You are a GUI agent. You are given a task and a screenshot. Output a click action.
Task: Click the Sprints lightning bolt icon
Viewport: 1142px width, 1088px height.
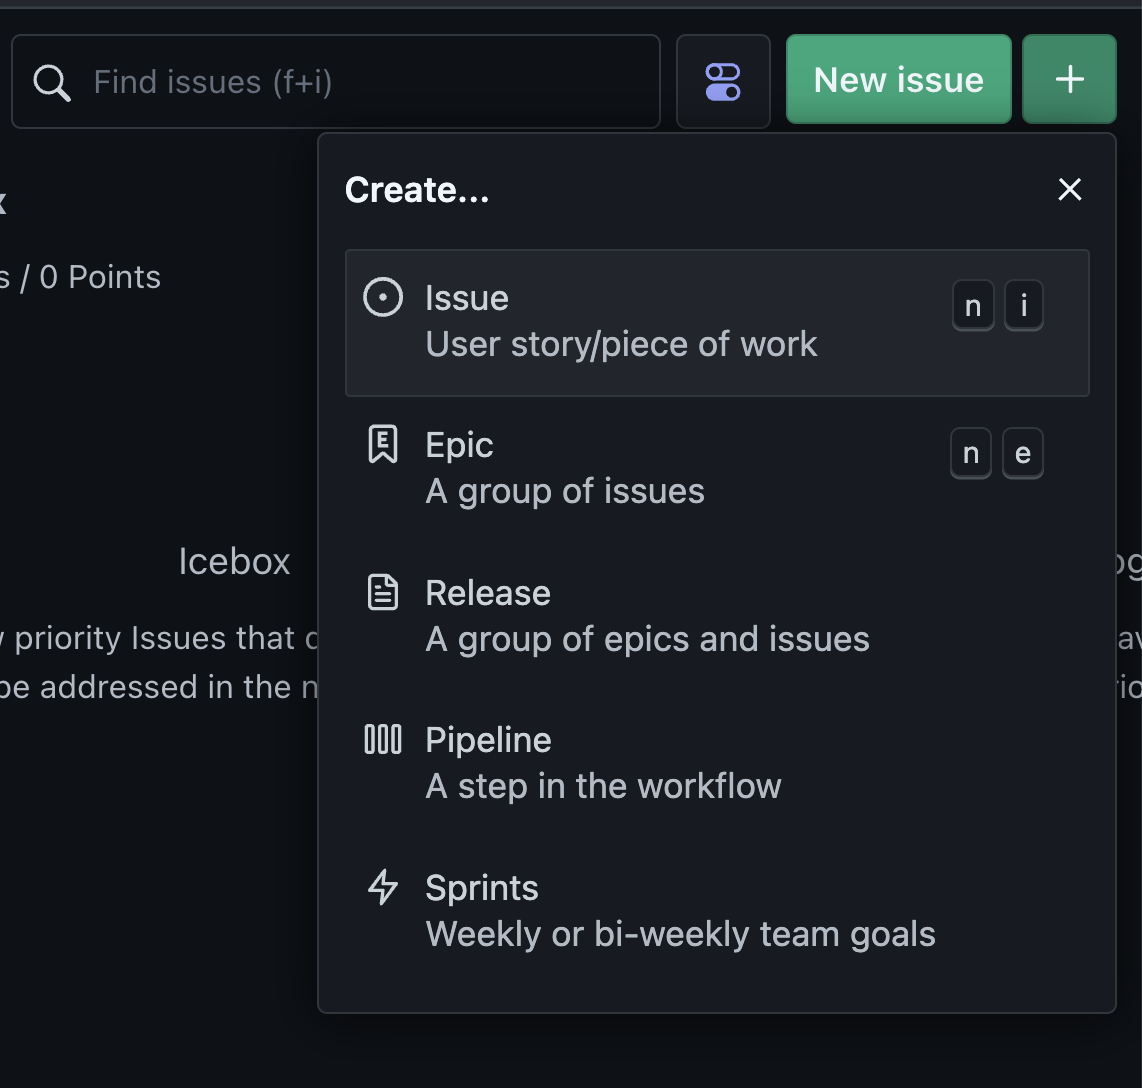click(x=383, y=887)
